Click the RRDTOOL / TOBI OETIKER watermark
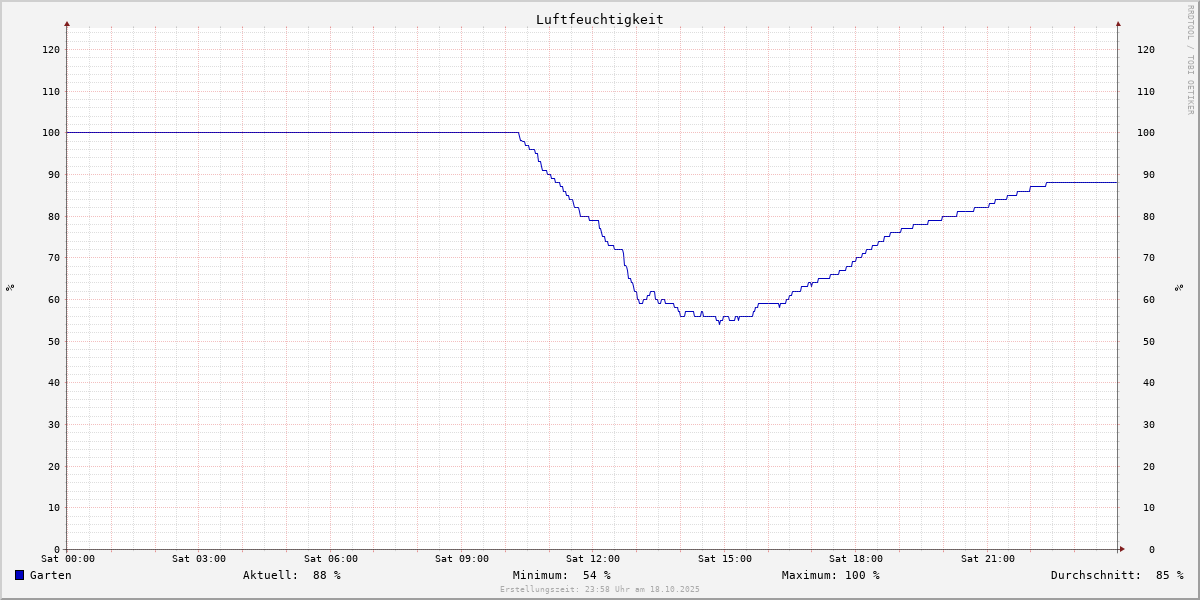 pos(1190,60)
